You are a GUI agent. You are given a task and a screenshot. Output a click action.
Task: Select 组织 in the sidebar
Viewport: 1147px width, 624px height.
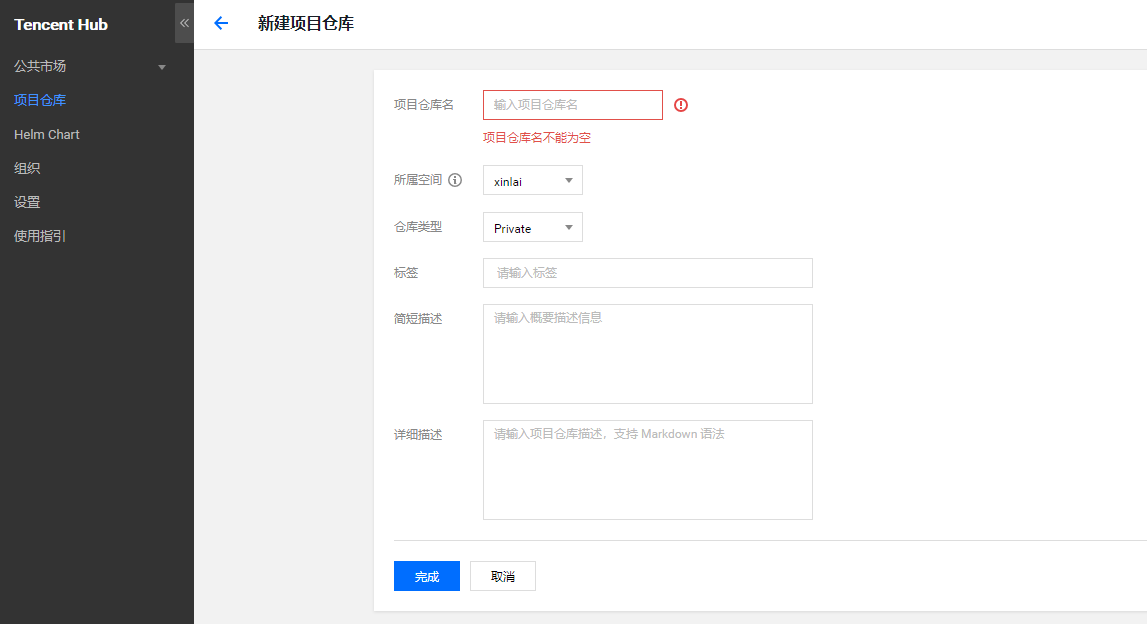[x=27, y=168]
